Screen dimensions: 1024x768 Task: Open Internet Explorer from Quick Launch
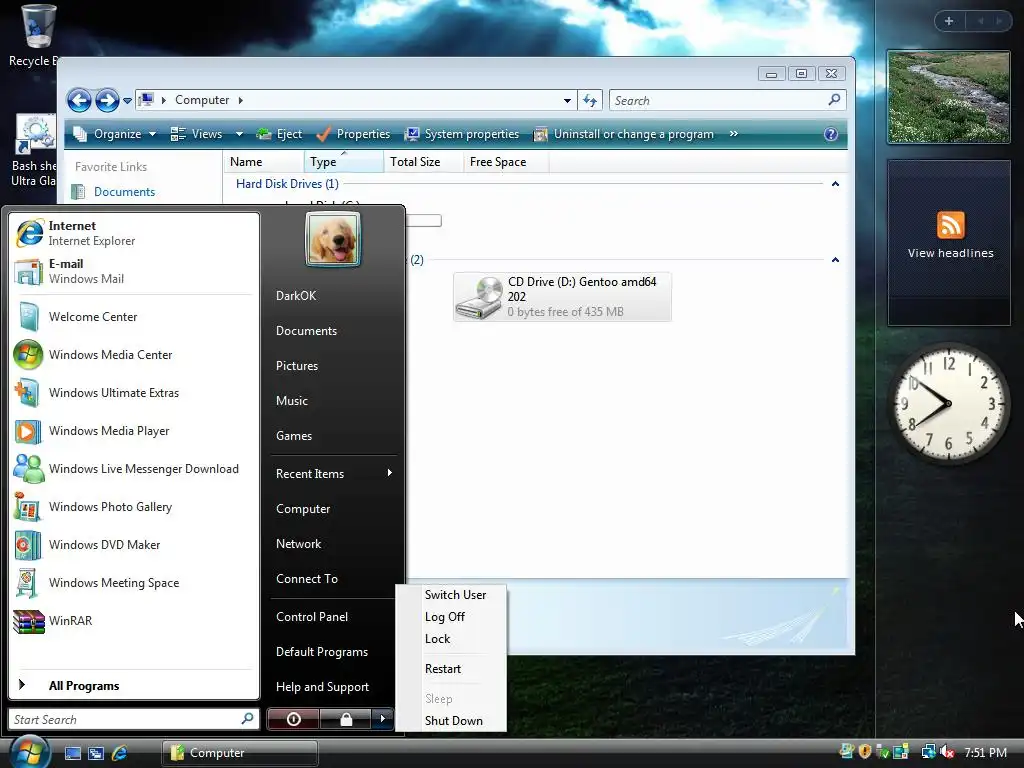point(120,753)
